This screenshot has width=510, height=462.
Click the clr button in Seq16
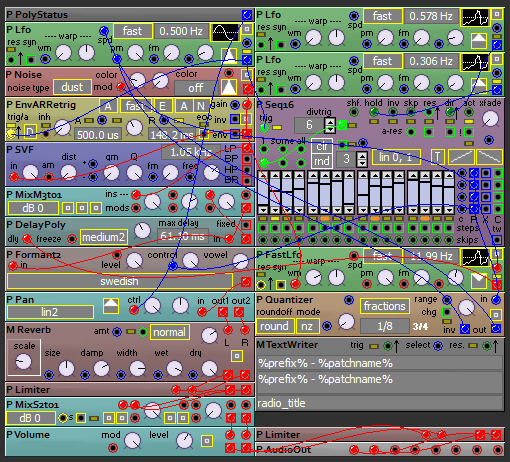tap(322, 146)
